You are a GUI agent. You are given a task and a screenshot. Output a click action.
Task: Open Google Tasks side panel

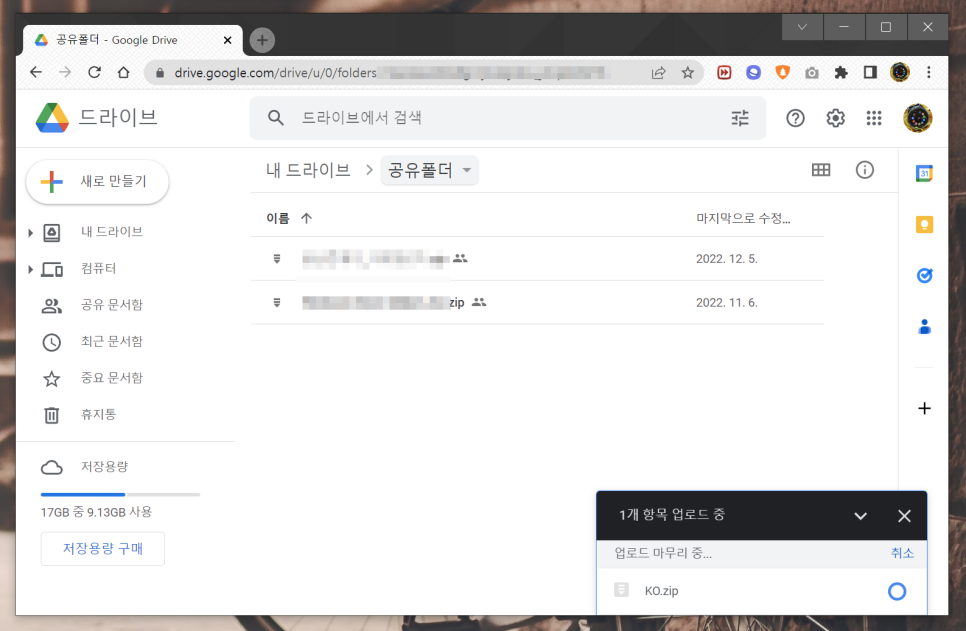[924, 275]
